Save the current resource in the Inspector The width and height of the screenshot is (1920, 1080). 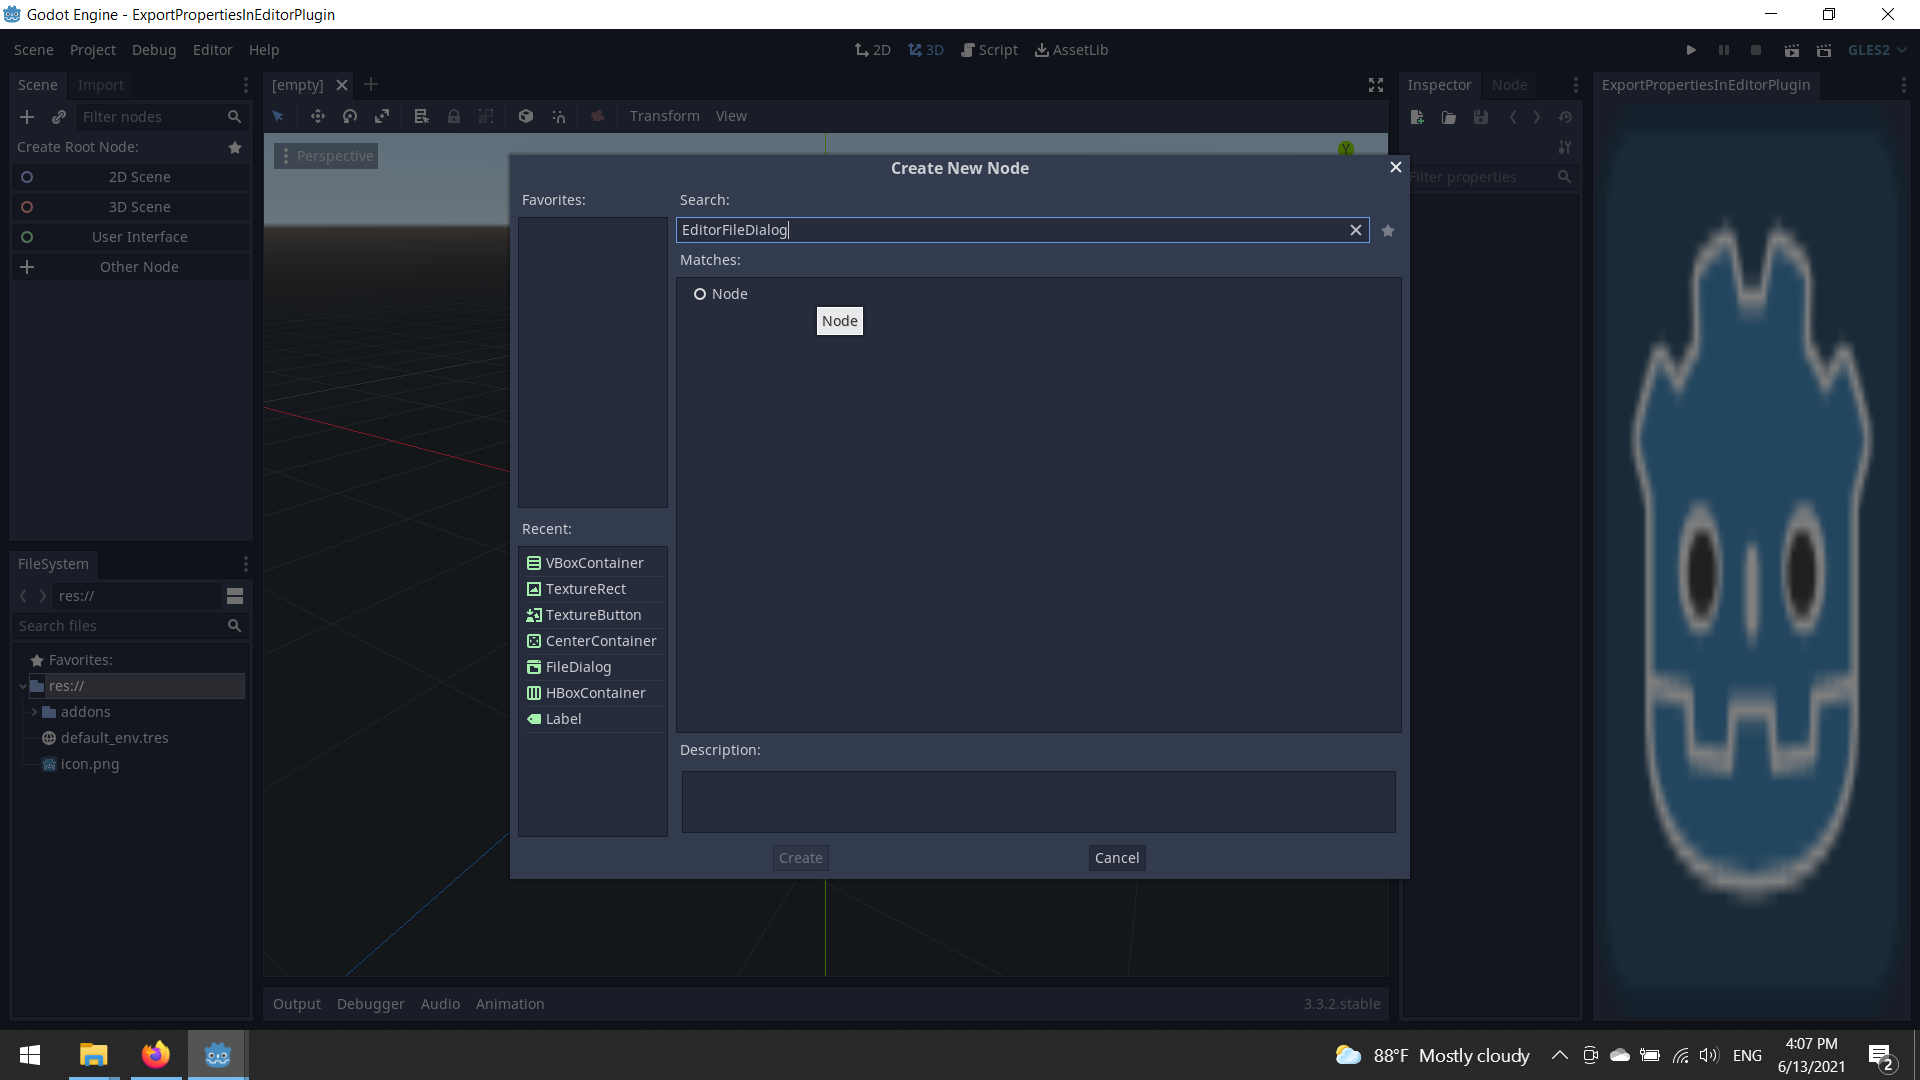point(1480,117)
